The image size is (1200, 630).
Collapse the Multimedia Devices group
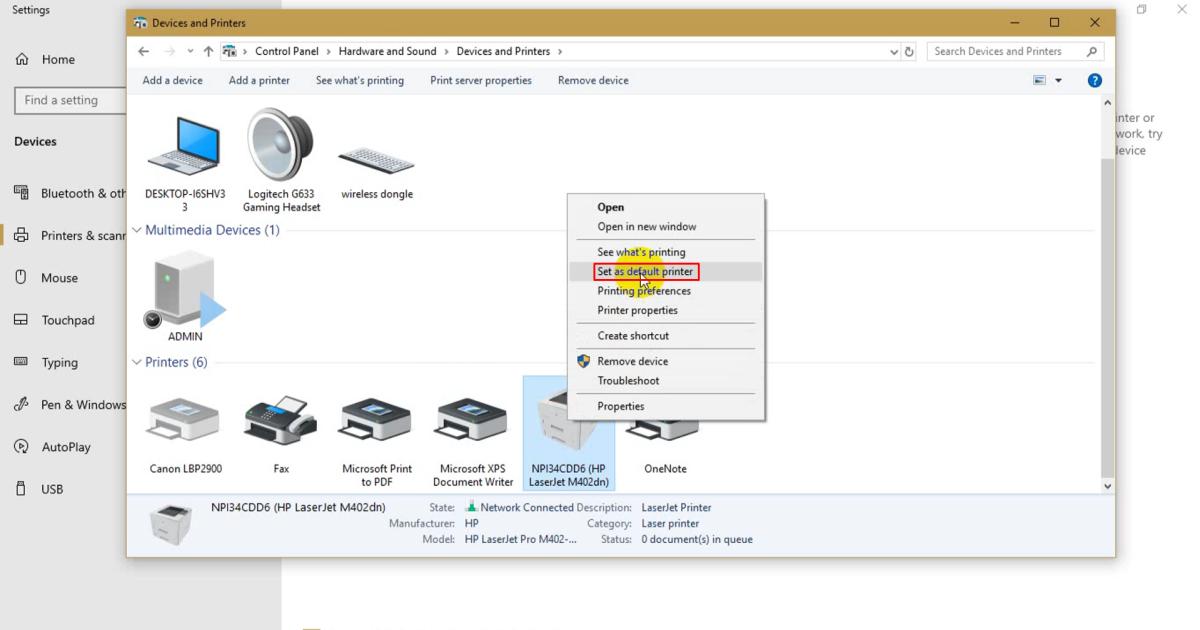137,230
